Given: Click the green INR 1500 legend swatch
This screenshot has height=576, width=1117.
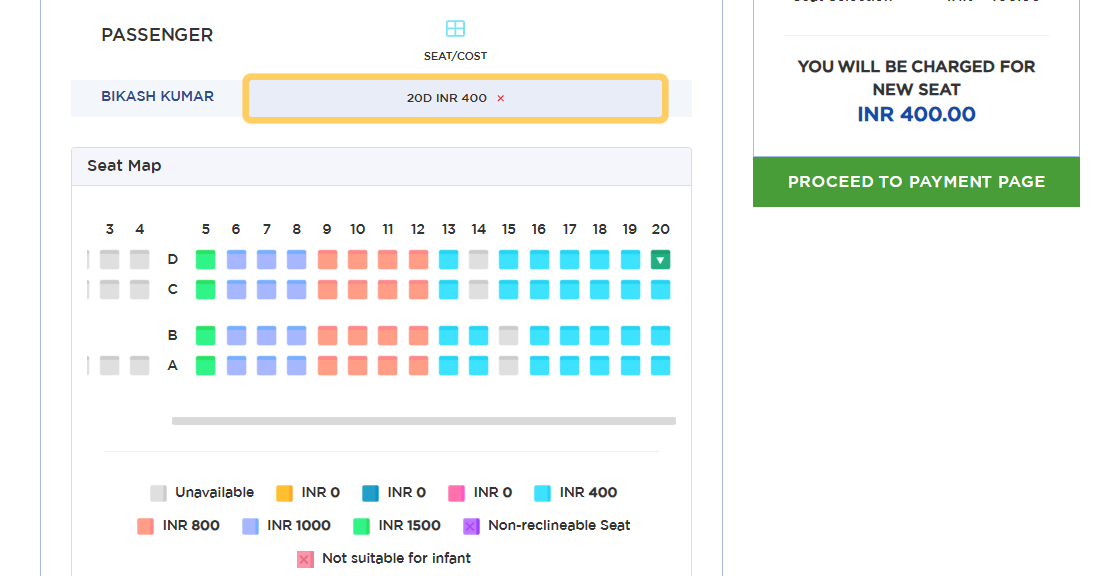Looking at the screenshot, I should coord(361,526).
